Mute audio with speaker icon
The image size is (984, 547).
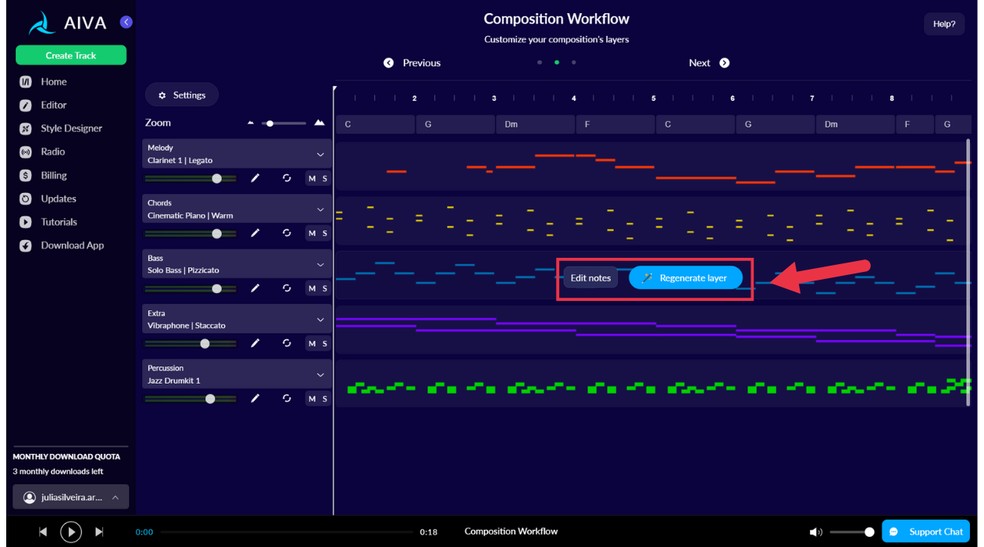click(x=815, y=532)
